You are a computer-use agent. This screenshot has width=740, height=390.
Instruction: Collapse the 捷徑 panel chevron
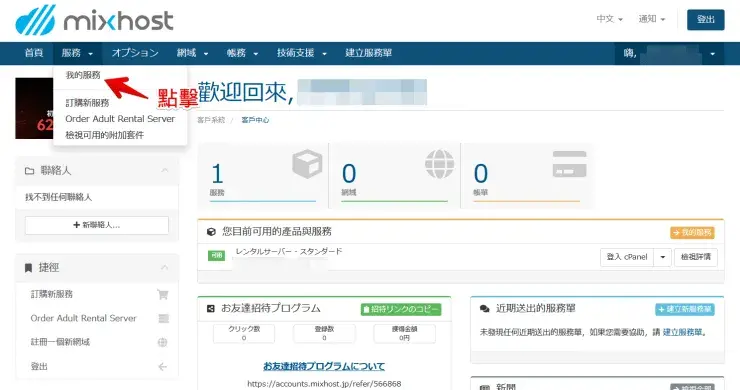[x=164, y=267]
